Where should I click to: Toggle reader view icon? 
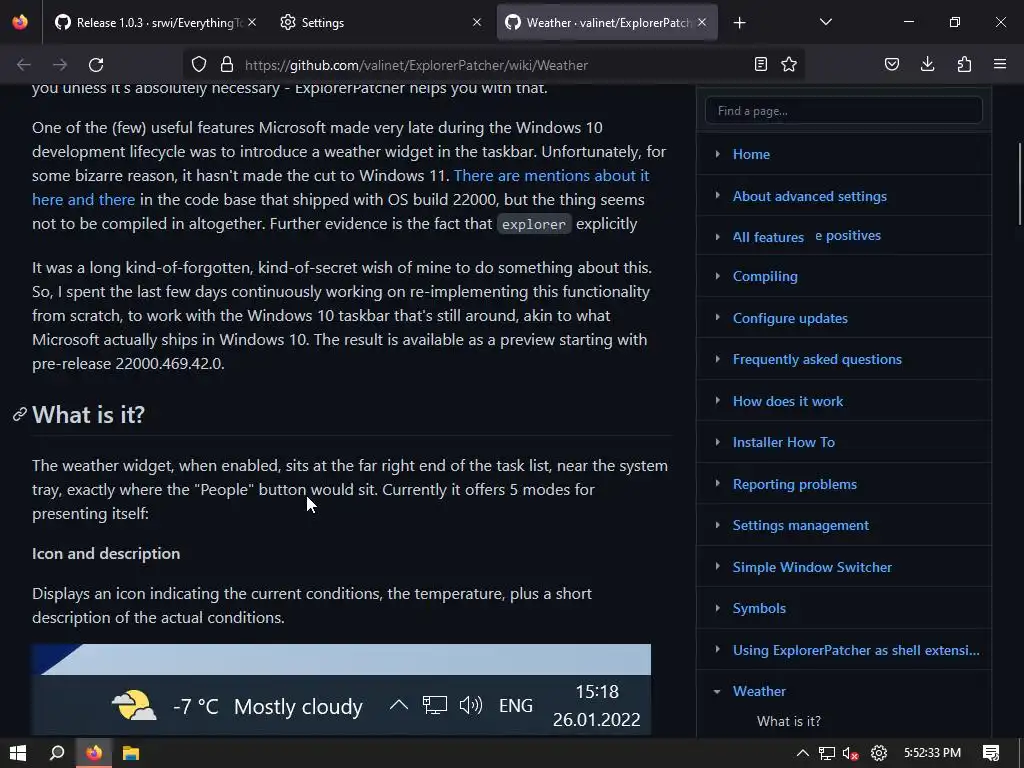(x=761, y=65)
